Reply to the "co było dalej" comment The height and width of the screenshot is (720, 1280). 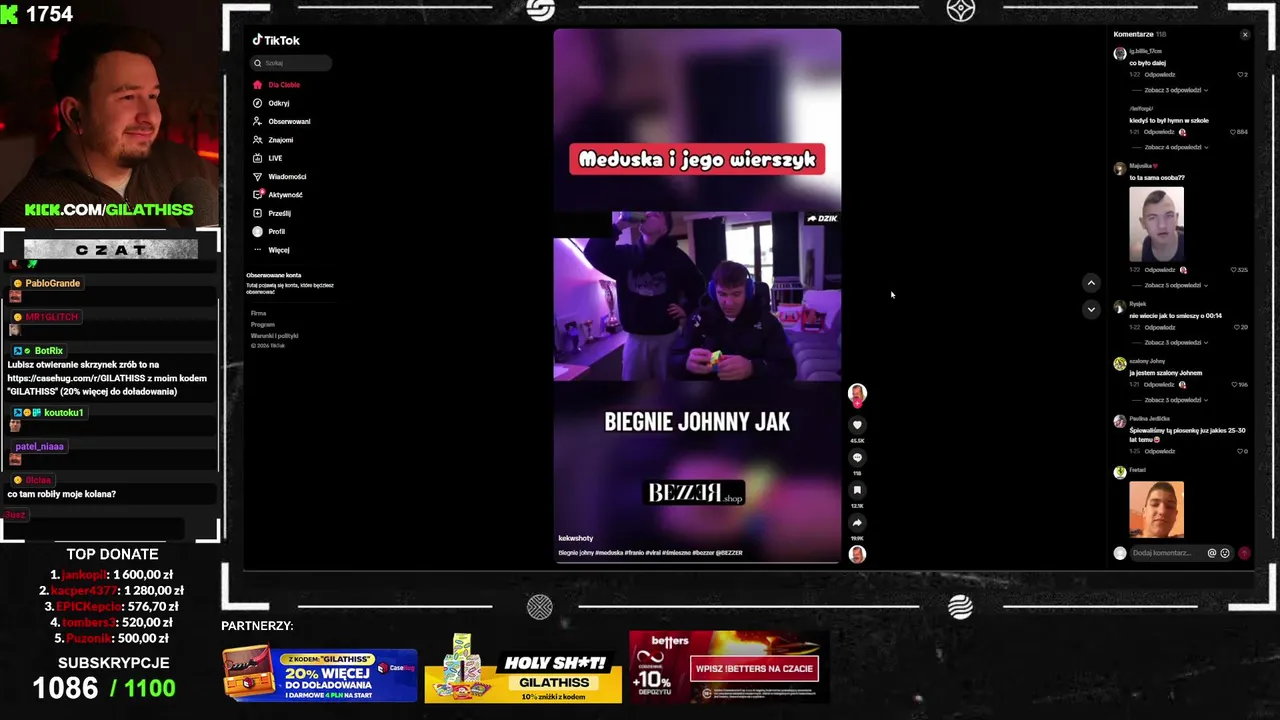[1160, 75]
